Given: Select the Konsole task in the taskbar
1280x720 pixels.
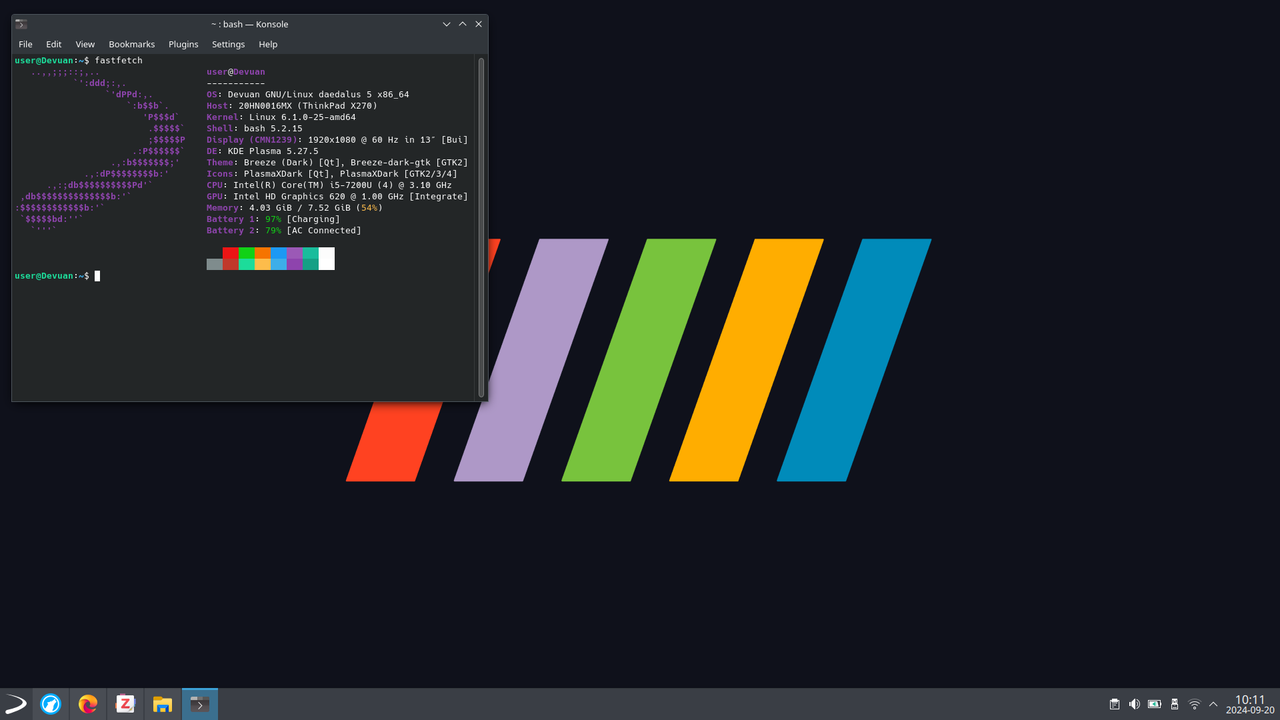Looking at the screenshot, I should [x=200, y=704].
